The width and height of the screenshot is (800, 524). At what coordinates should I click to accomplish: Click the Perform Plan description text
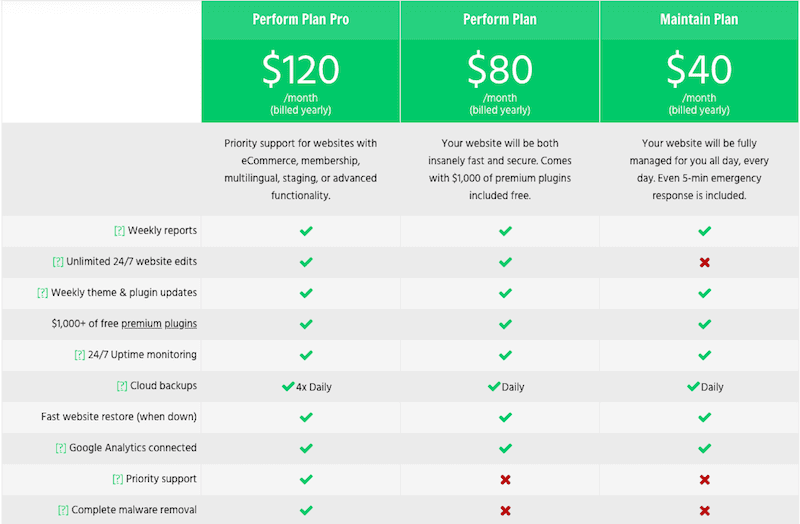click(500, 169)
